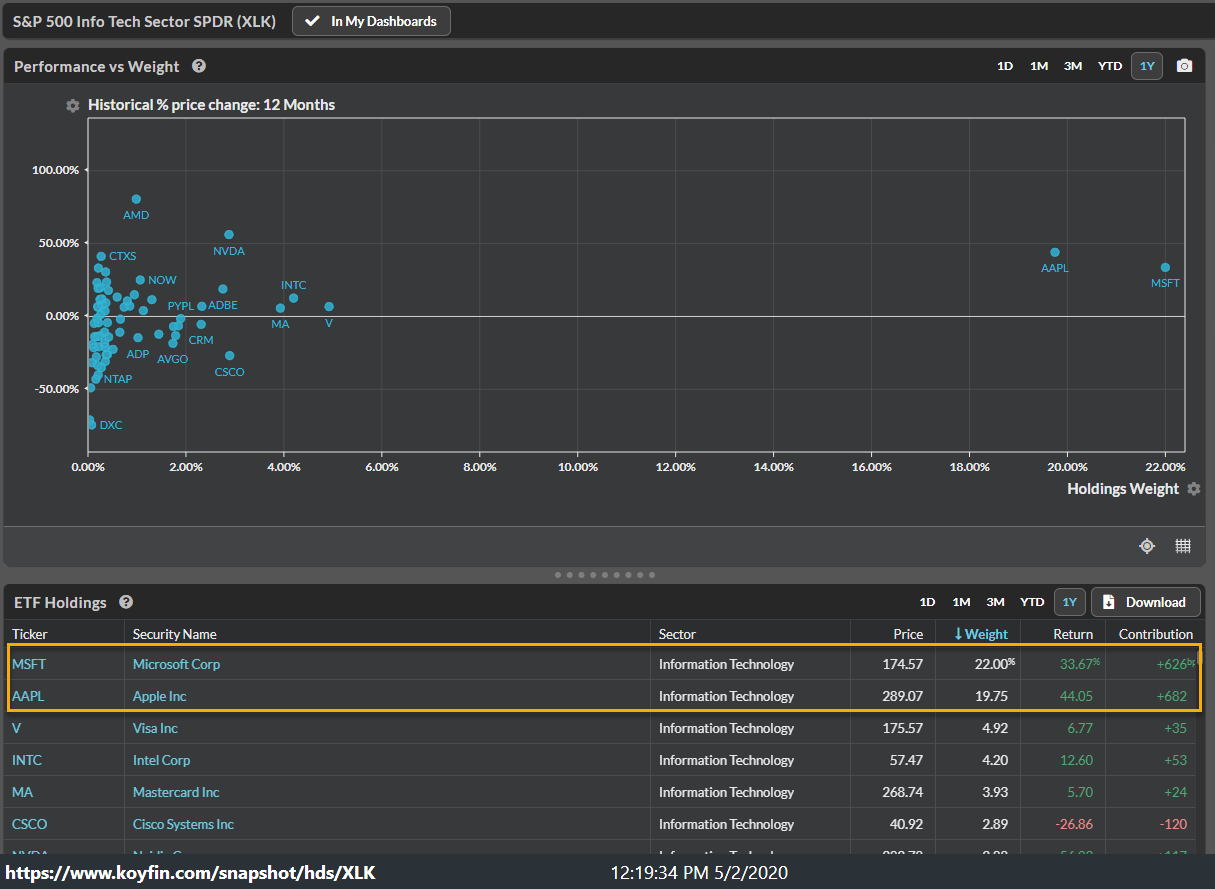Sort holdings by Return column
The width and height of the screenshot is (1215, 889).
[x=1073, y=634]
